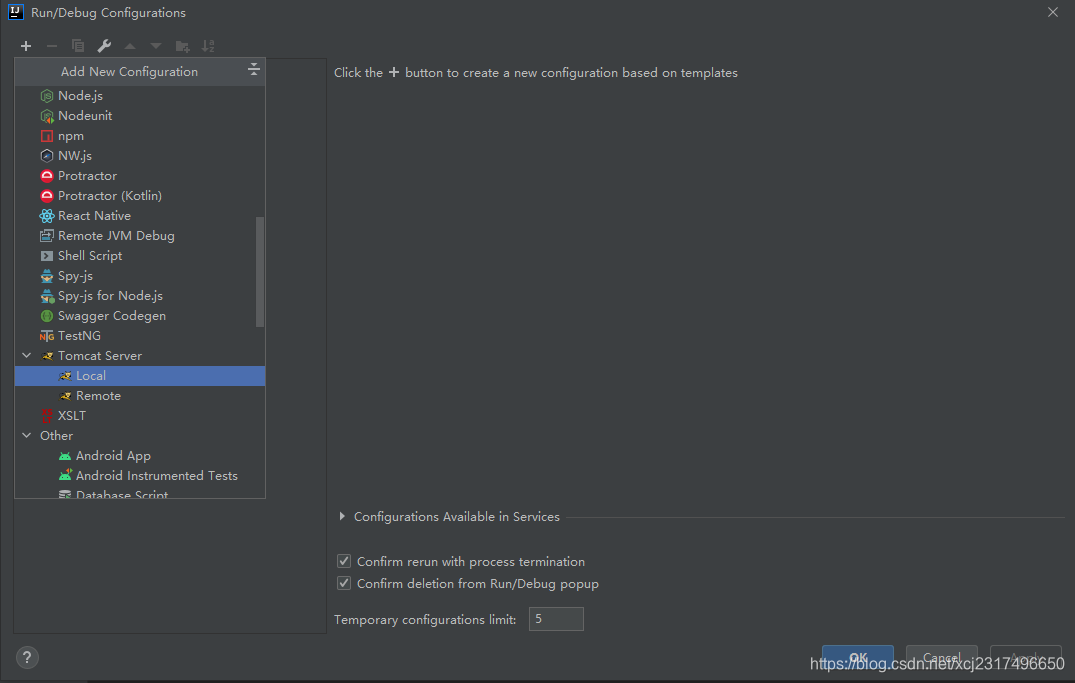Select the Shell Script icon
Viewport: 1075px width, 683px height.
click(47, 256)
